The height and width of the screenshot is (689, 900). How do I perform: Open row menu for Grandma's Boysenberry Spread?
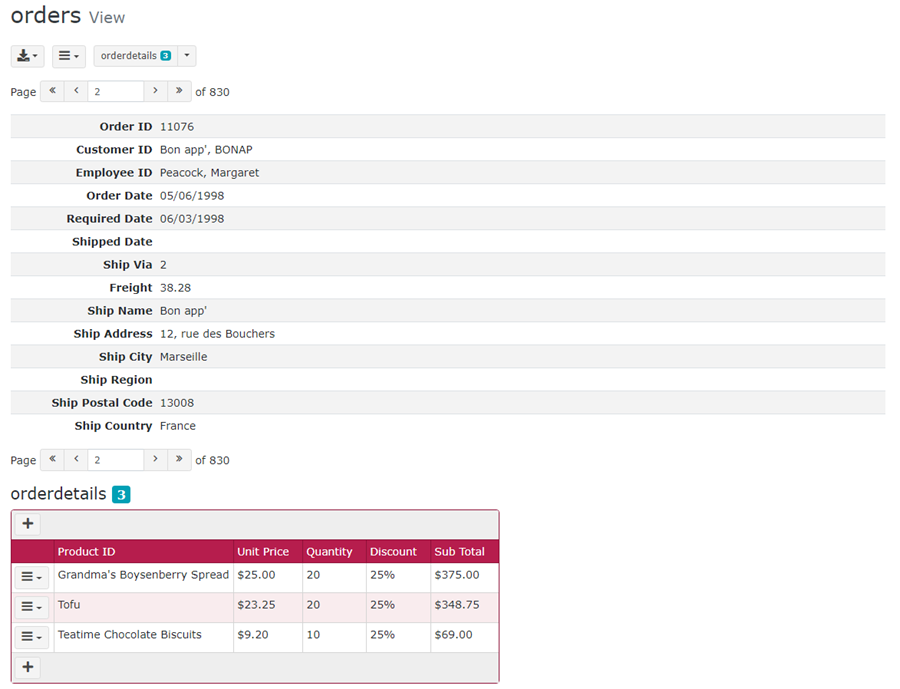point(32,578)
